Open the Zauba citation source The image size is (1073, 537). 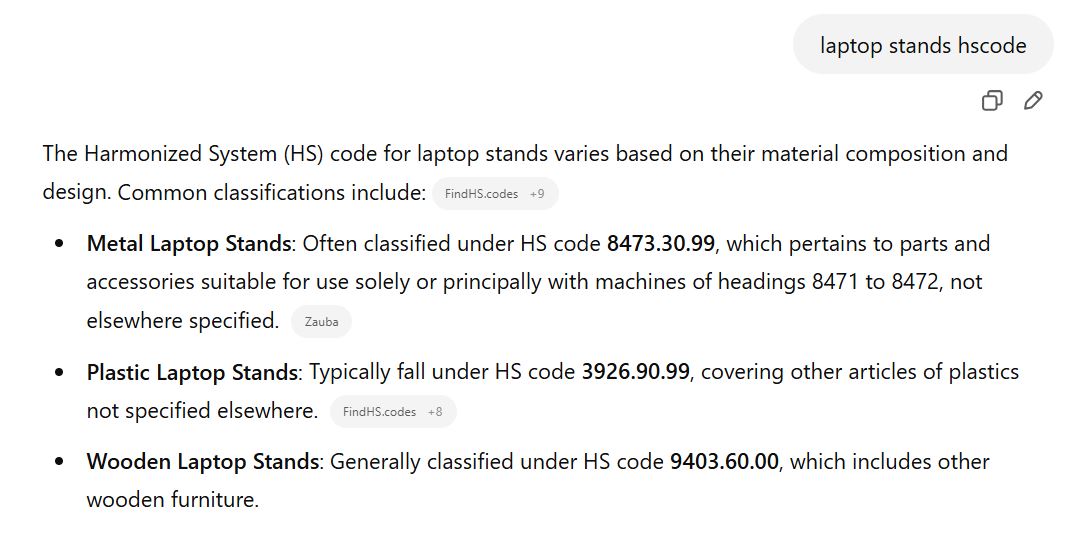click(x=321, y=322)
